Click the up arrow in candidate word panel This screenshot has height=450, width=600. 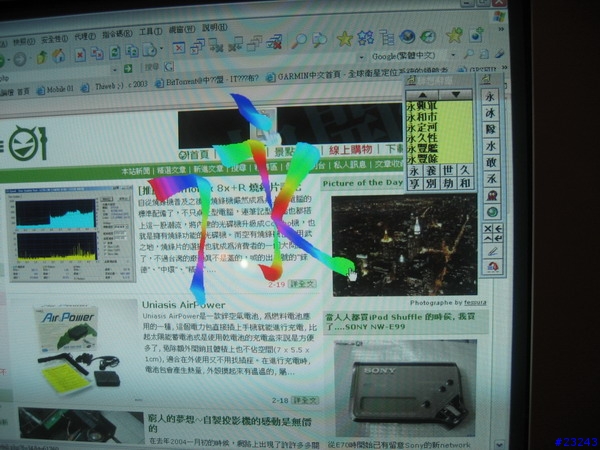[422, 95]
